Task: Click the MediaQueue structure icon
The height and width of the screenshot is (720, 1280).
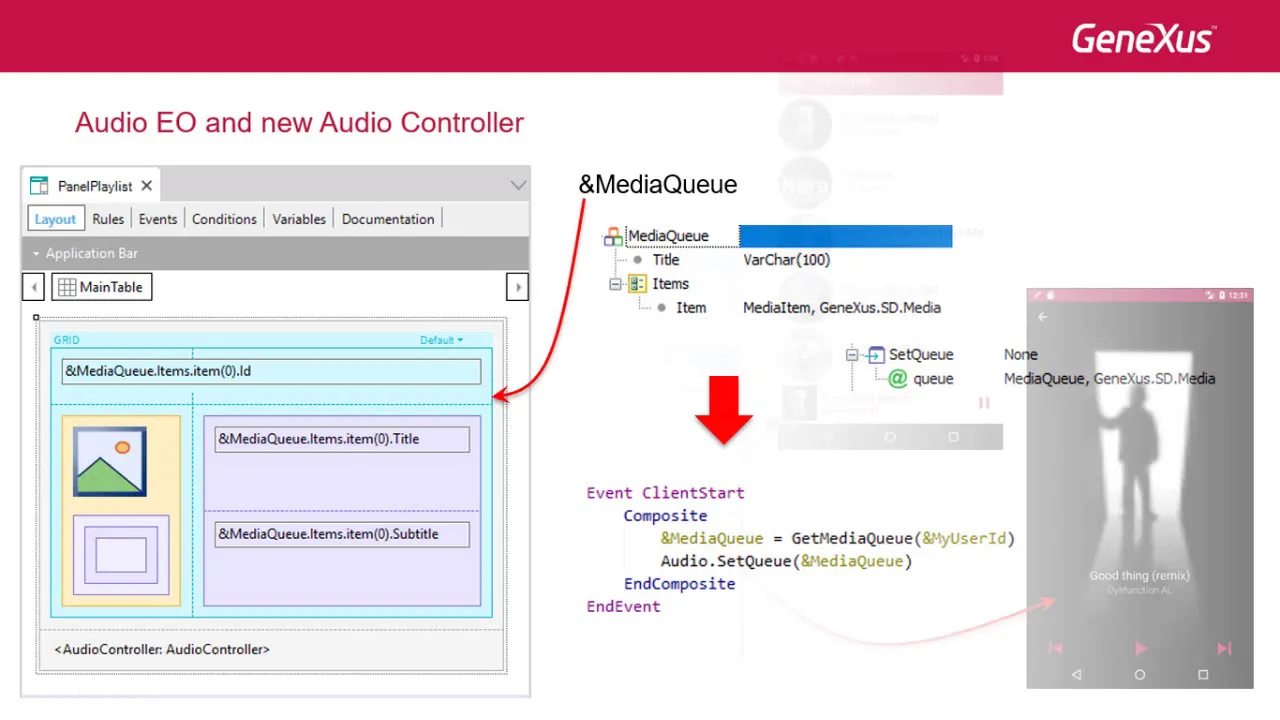Action: click(613, 236)
